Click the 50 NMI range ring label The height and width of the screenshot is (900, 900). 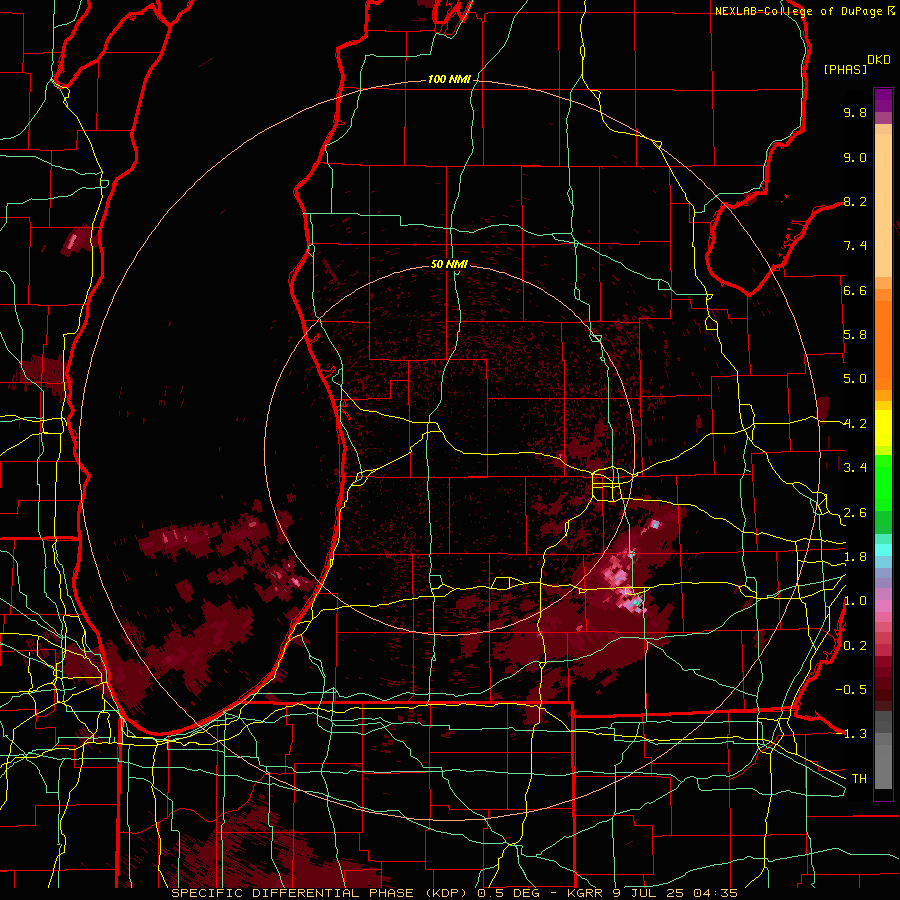pyautogui.click(x=449, y=264)
